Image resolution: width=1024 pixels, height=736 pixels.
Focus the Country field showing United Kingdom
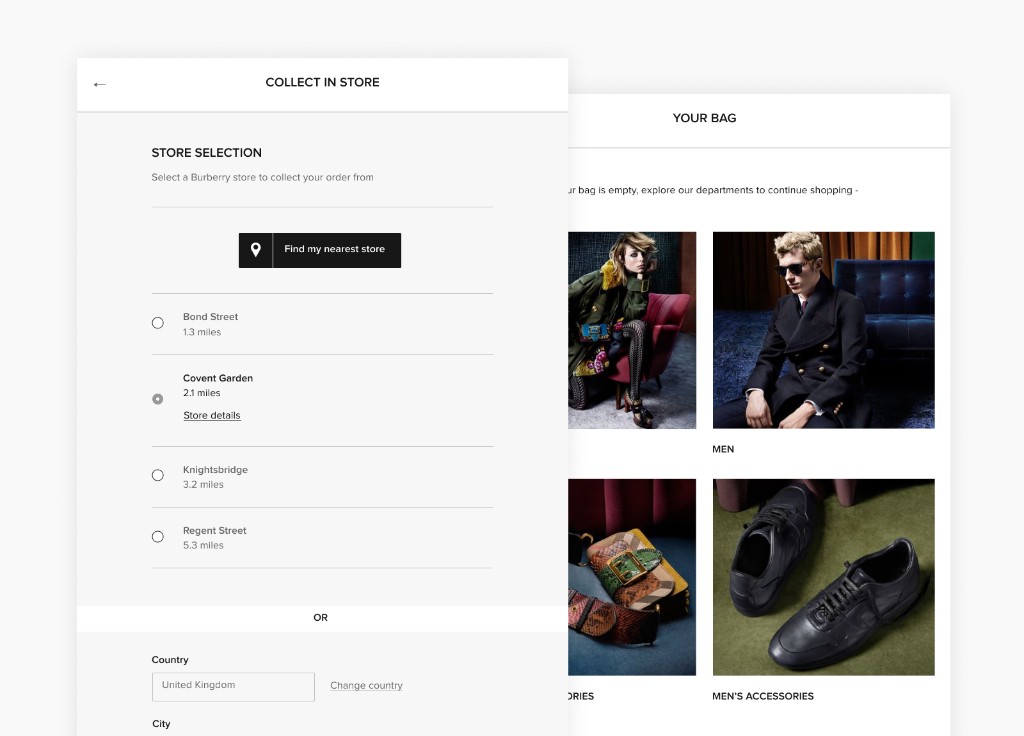coord(233,687)
